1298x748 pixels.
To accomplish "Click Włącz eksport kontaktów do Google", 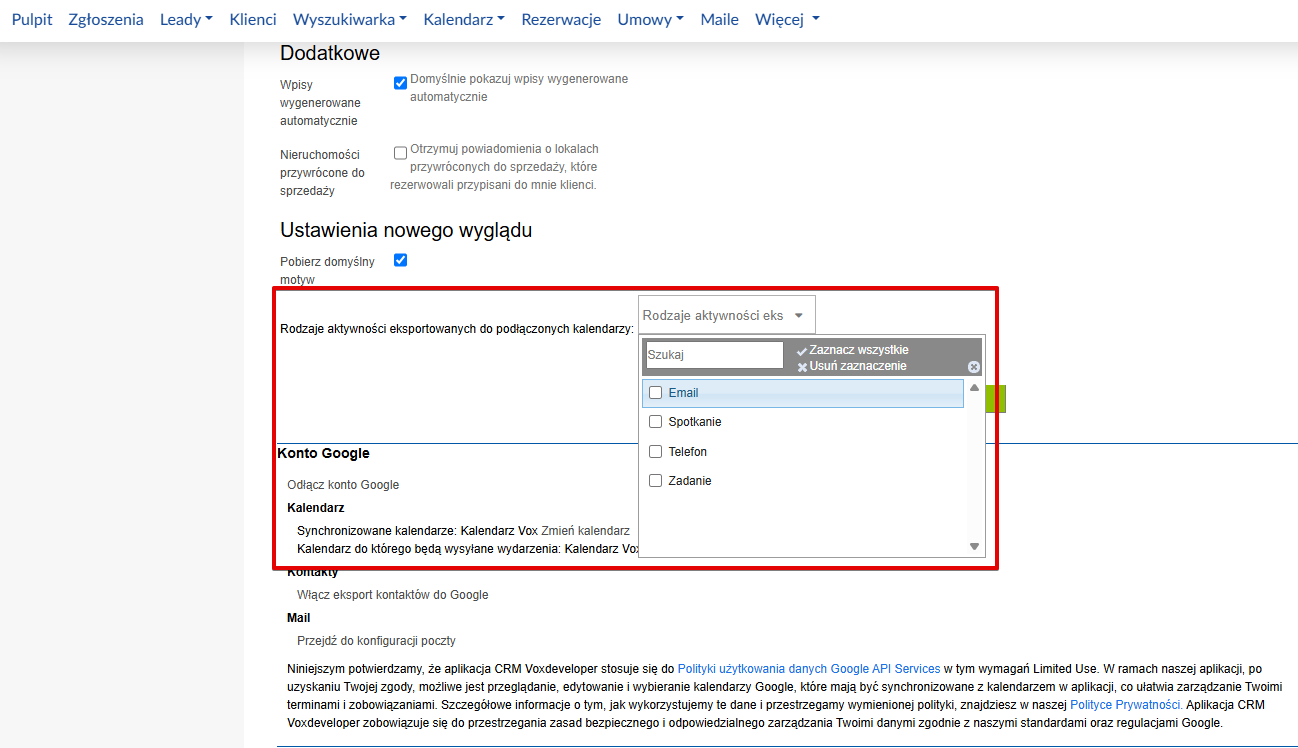I will (x=393, y=595).
